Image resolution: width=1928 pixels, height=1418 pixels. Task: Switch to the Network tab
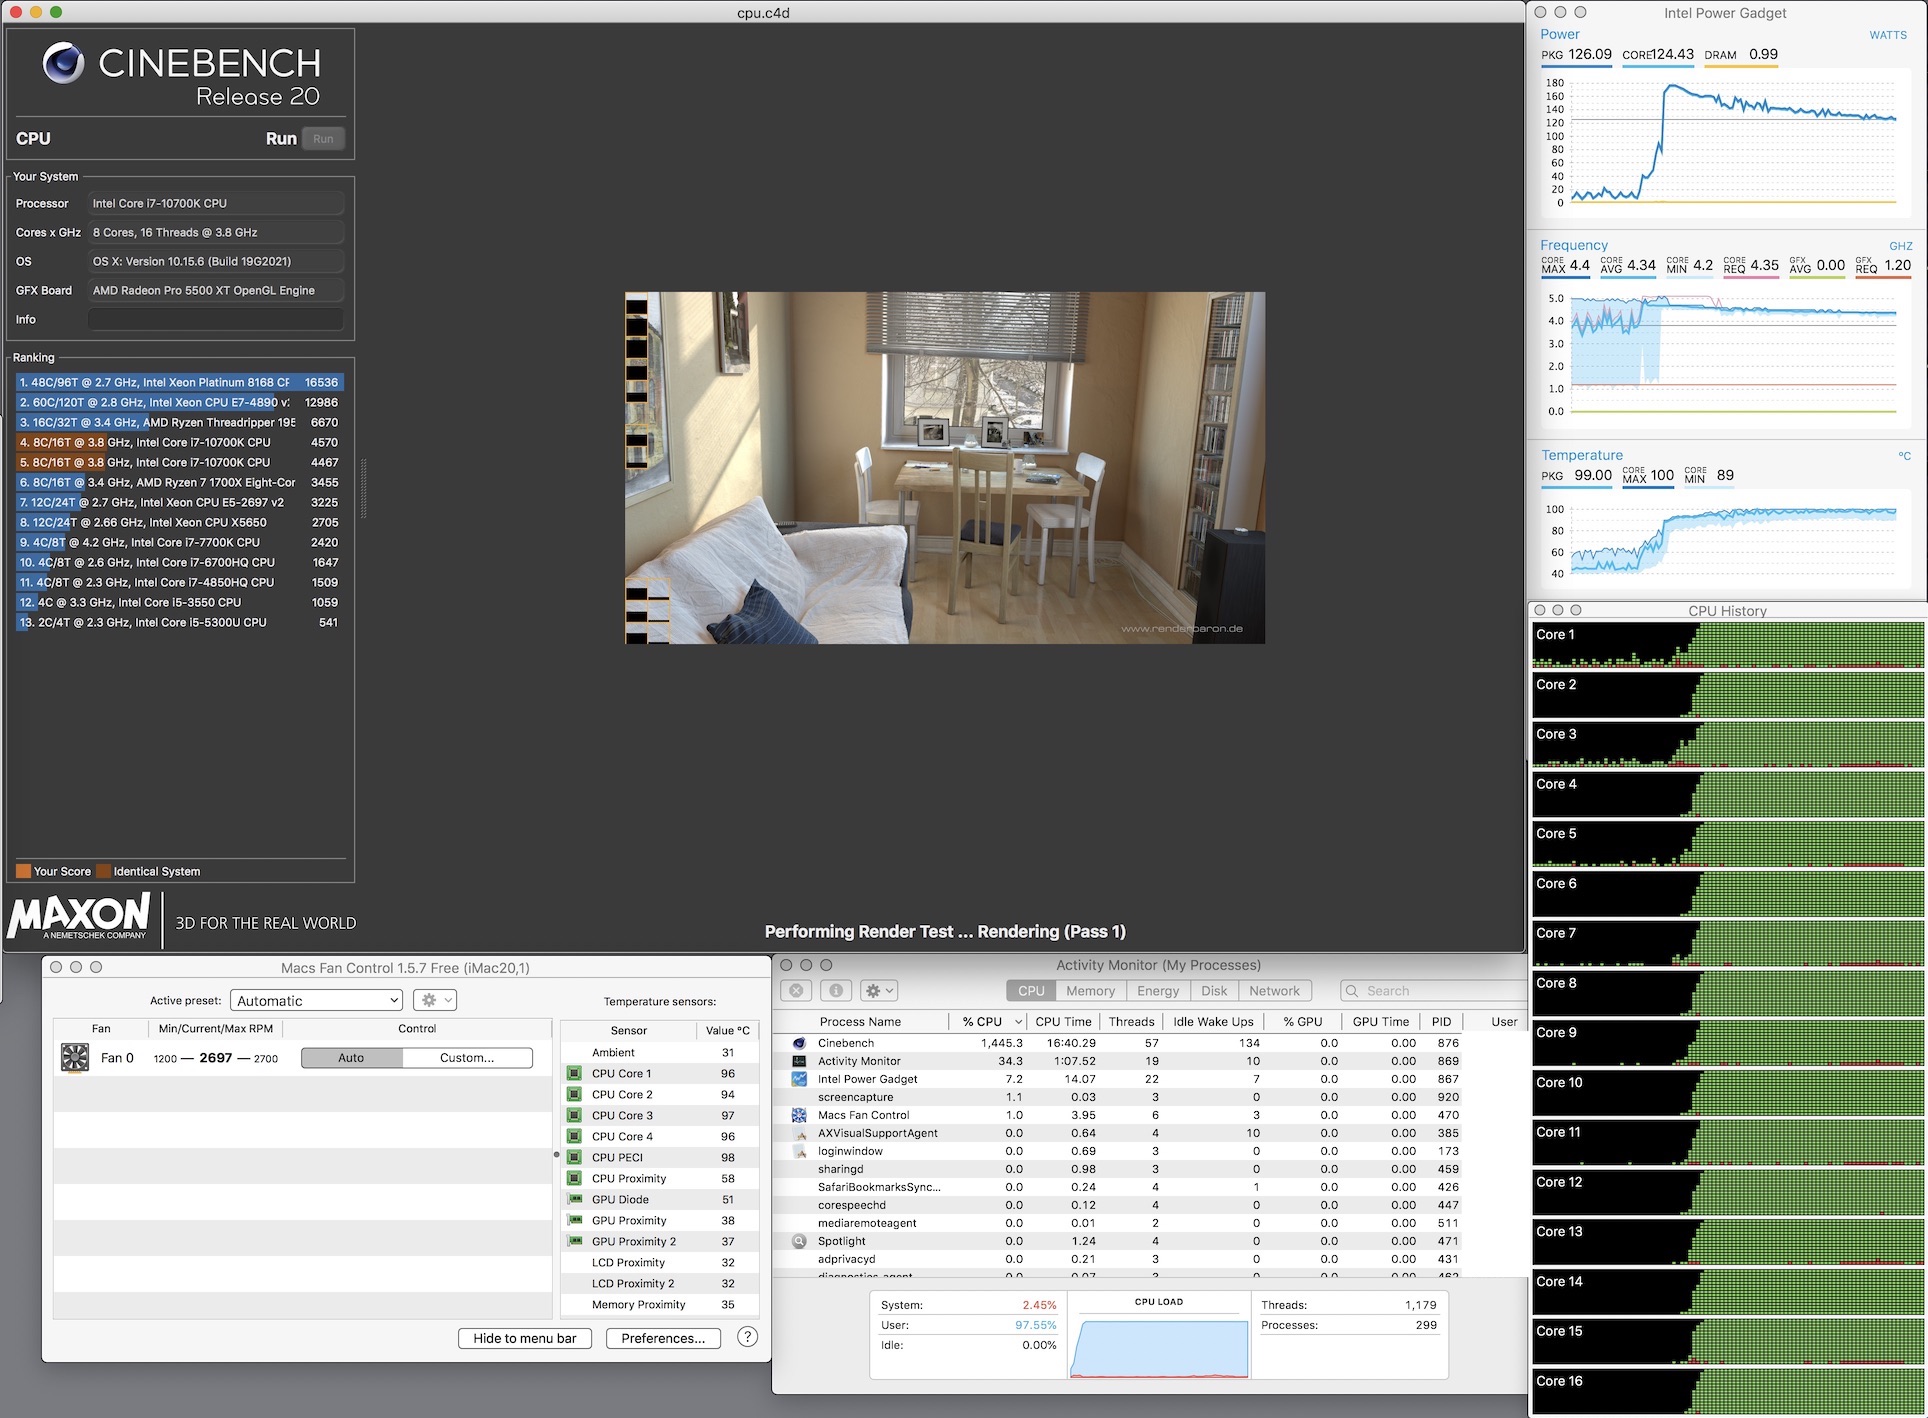point(1274,990)
